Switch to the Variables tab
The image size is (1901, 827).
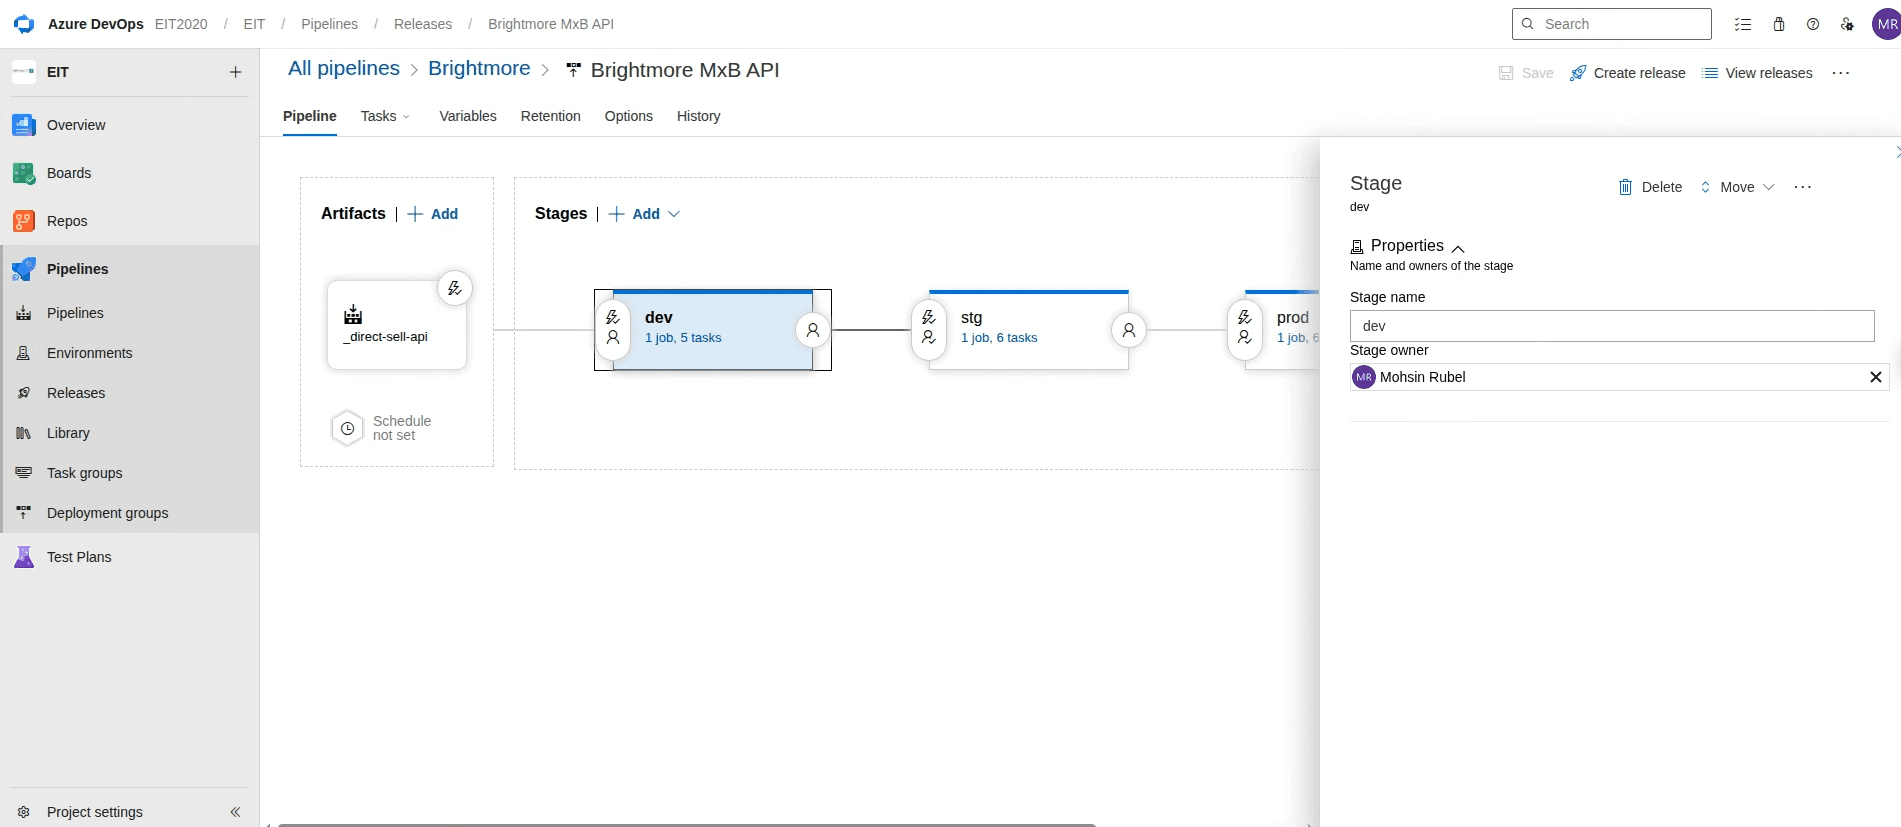point(468,116)
